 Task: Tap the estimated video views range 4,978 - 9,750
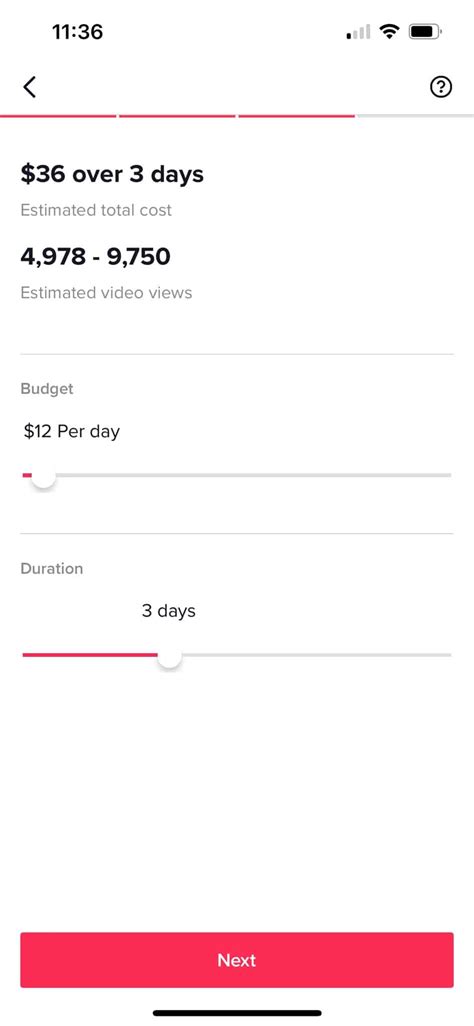(96, 256)
